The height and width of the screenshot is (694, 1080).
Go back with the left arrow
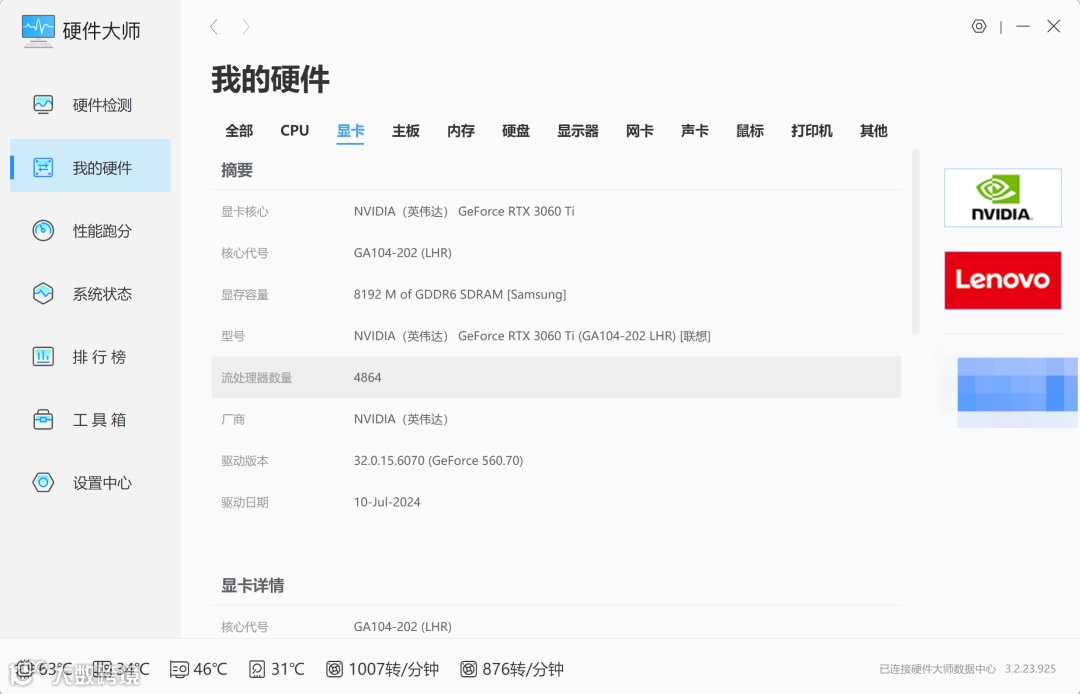(214, 27)
